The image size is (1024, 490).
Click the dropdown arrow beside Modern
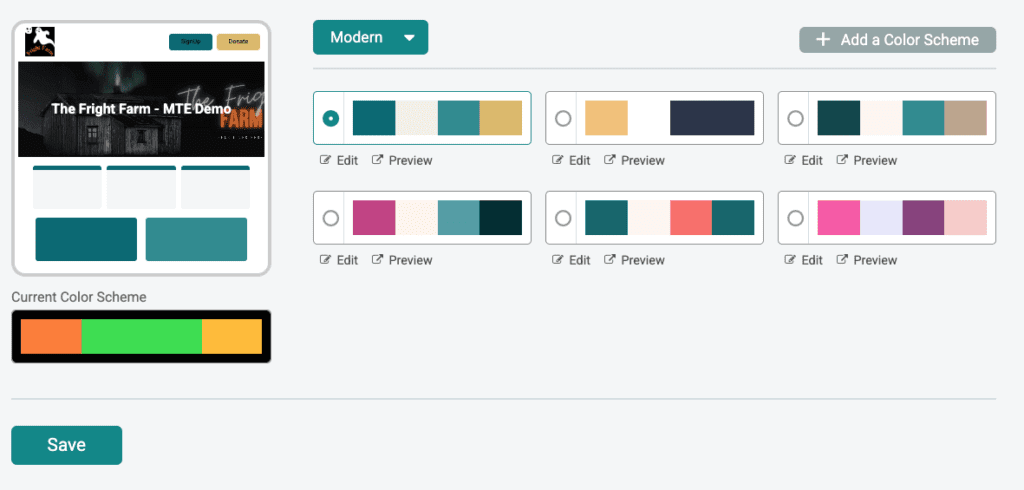tap(409, 38)
